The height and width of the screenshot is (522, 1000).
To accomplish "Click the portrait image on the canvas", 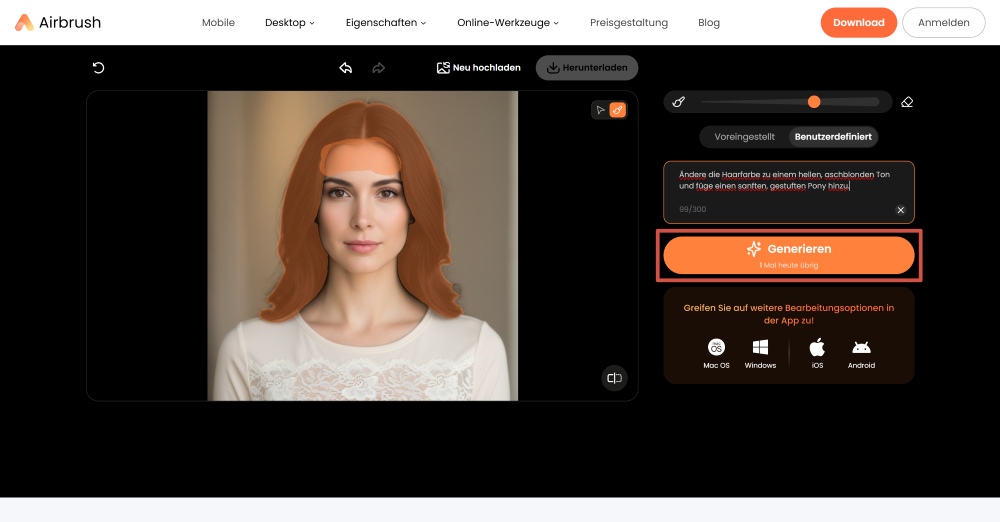I will point(362,246).
